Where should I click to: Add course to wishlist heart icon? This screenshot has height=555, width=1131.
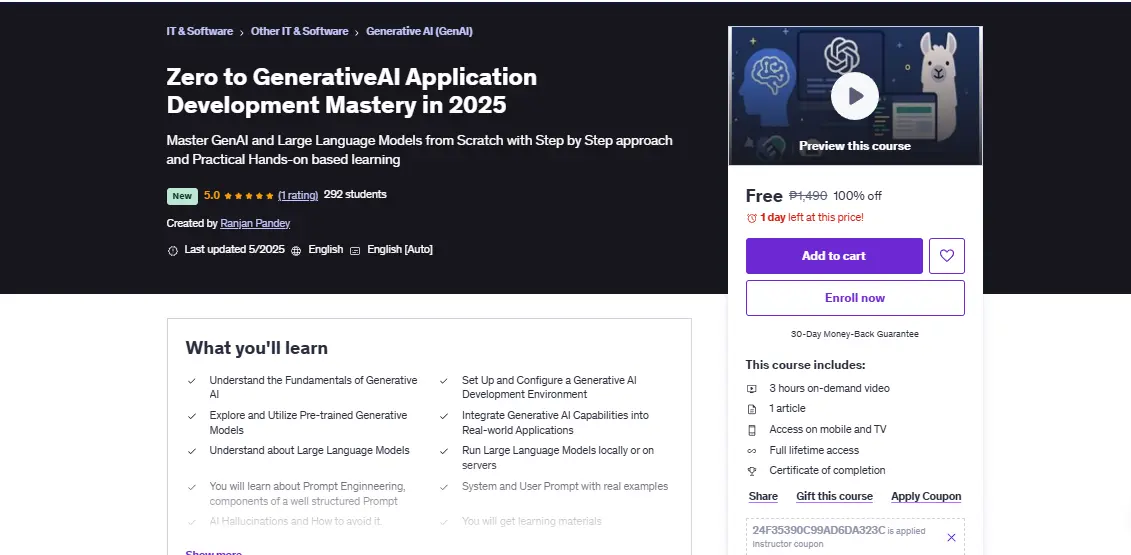point(946,255)
